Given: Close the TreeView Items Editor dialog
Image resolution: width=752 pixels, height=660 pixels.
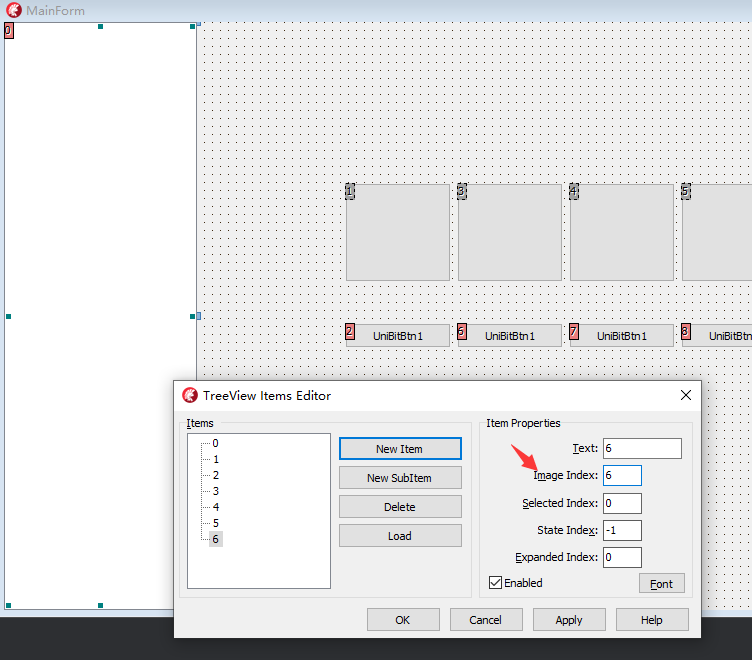Looking at the screenshot, I should (686, 395).
